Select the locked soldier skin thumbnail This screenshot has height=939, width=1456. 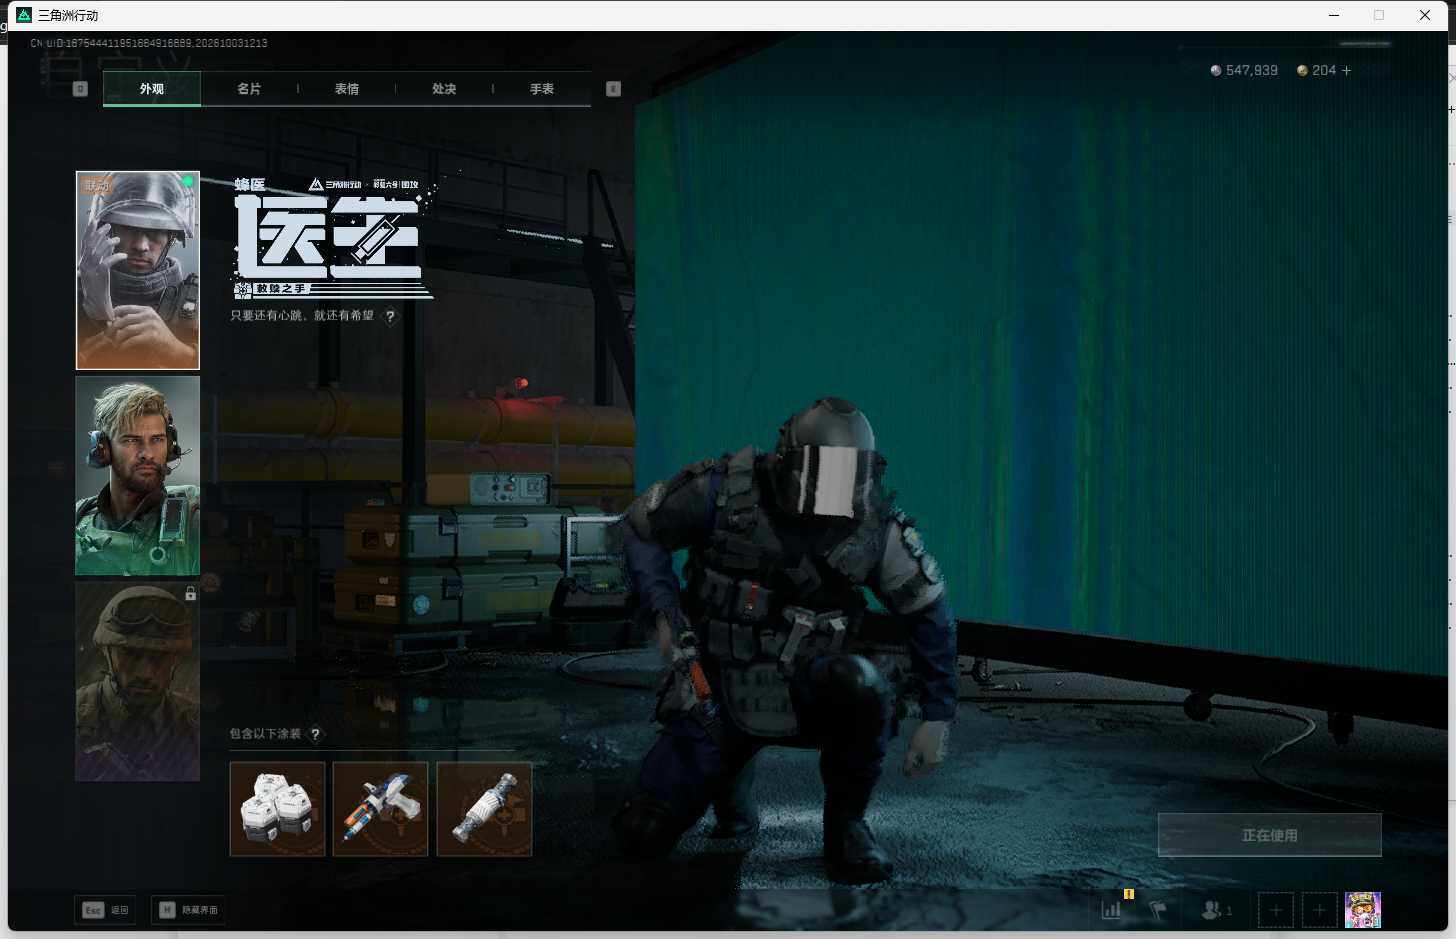138,681
